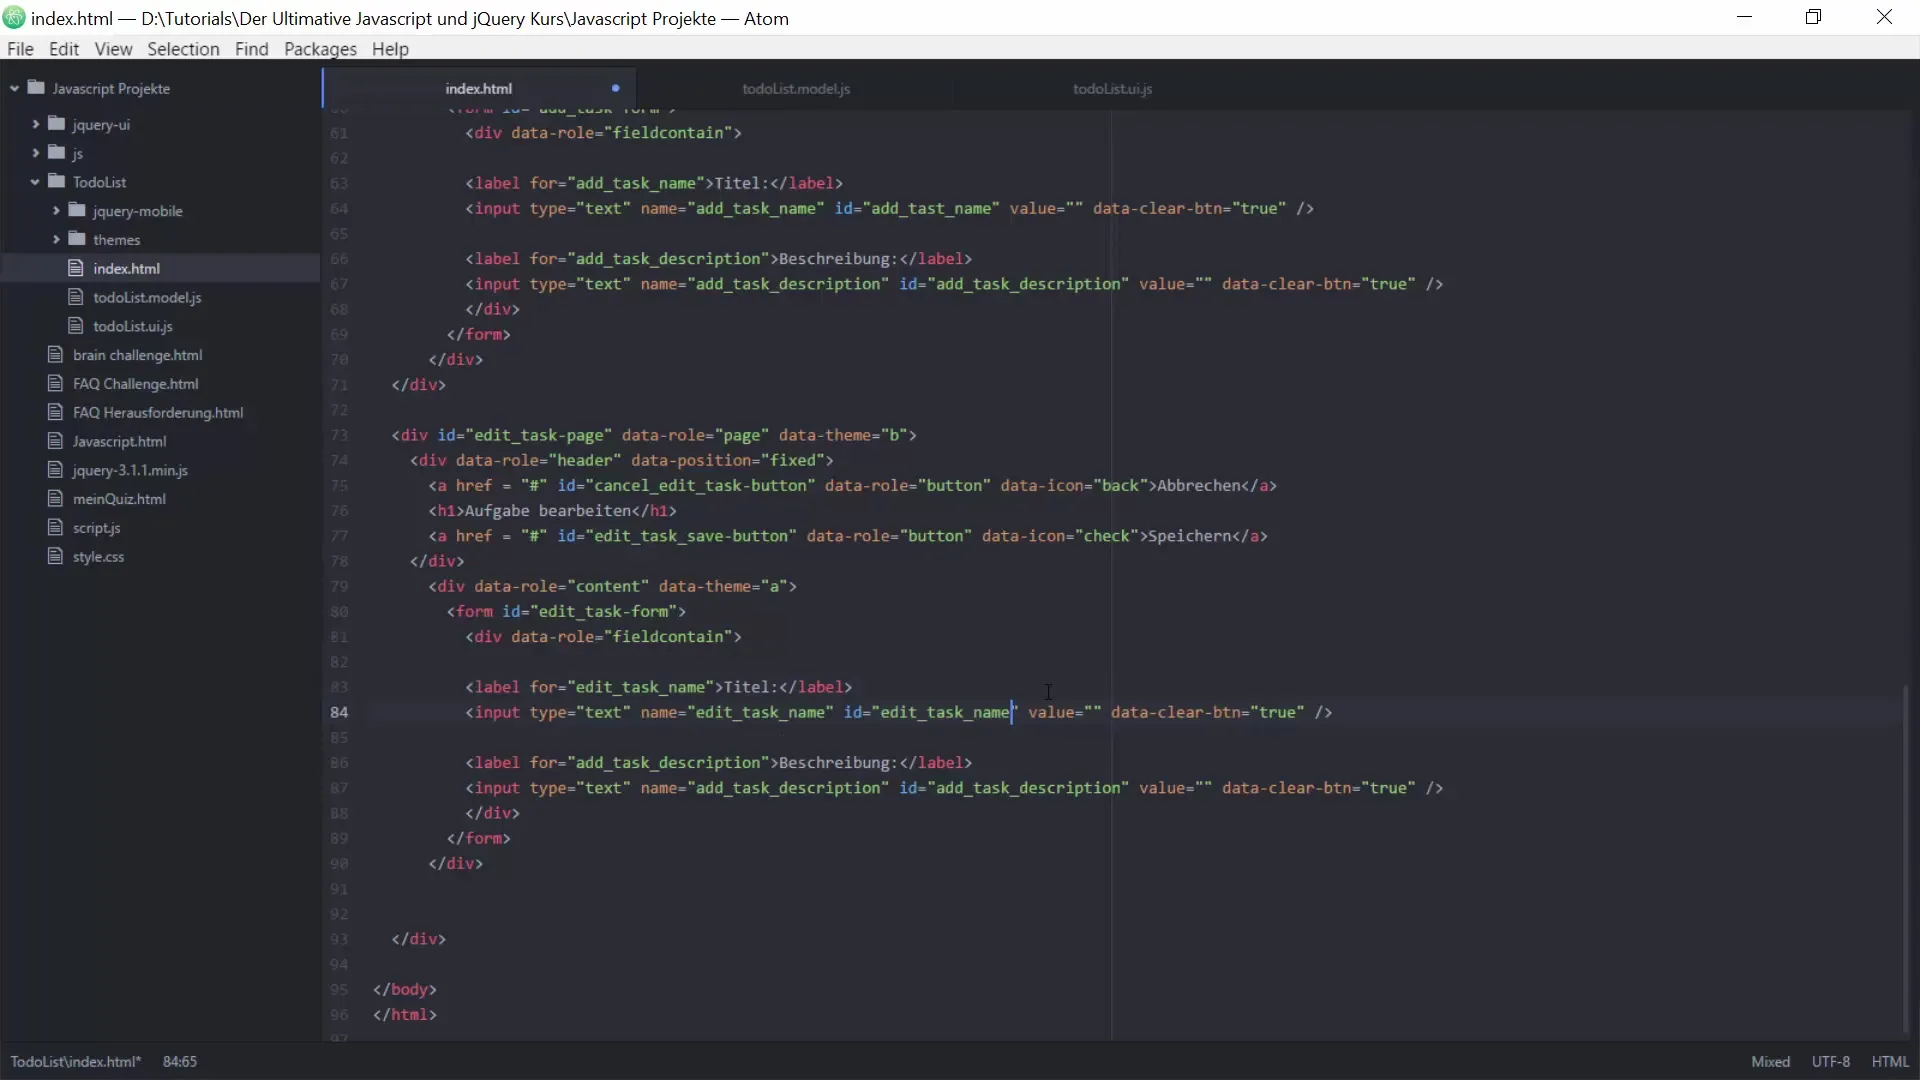Open Javascript.html file
The width and height of the screenshot is (1920, 1080).
pos(119,441)
